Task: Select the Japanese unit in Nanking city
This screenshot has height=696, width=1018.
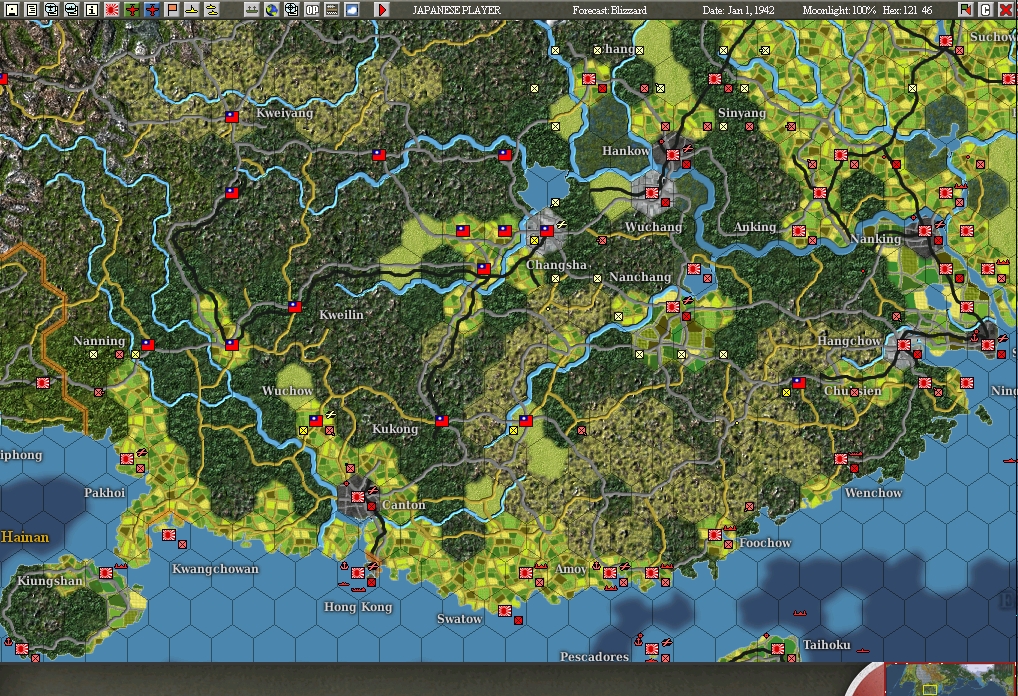Action: coord(925,230)
